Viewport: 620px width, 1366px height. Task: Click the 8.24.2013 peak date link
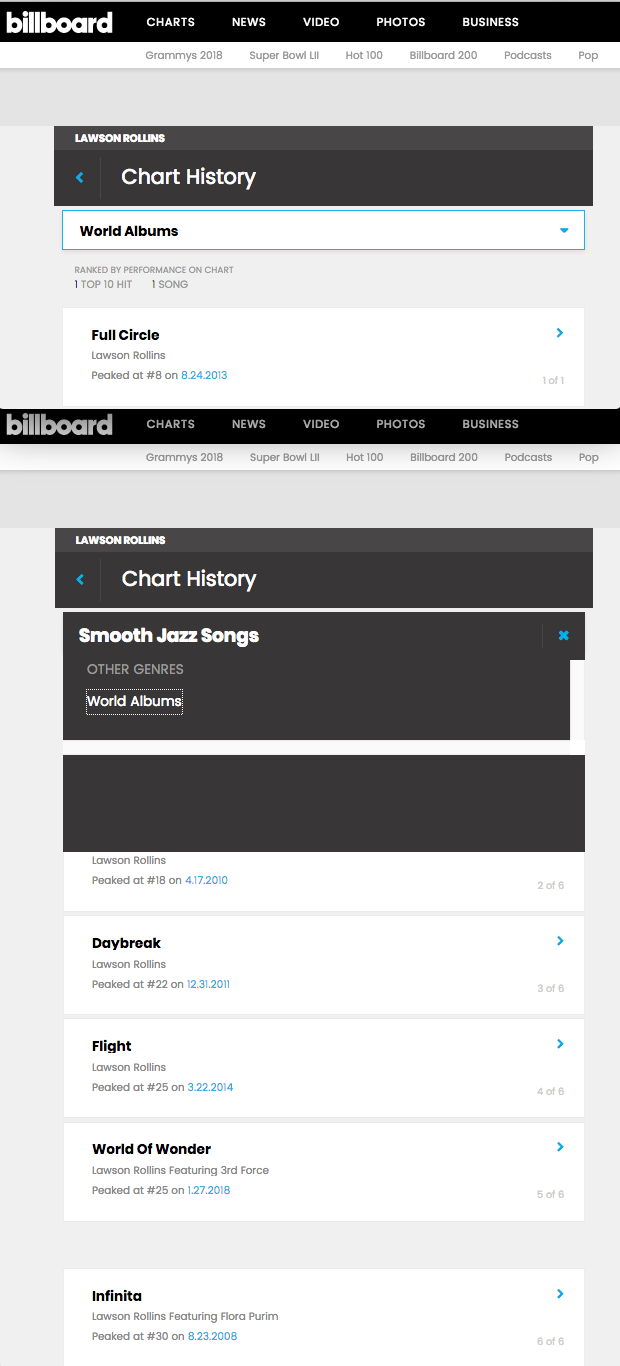[204, 375]
